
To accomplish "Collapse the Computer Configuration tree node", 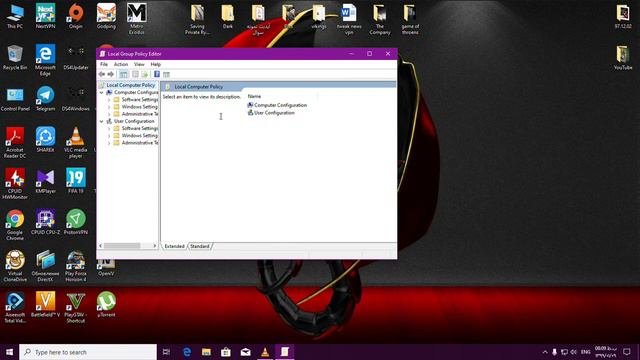I will coord(102,93).
